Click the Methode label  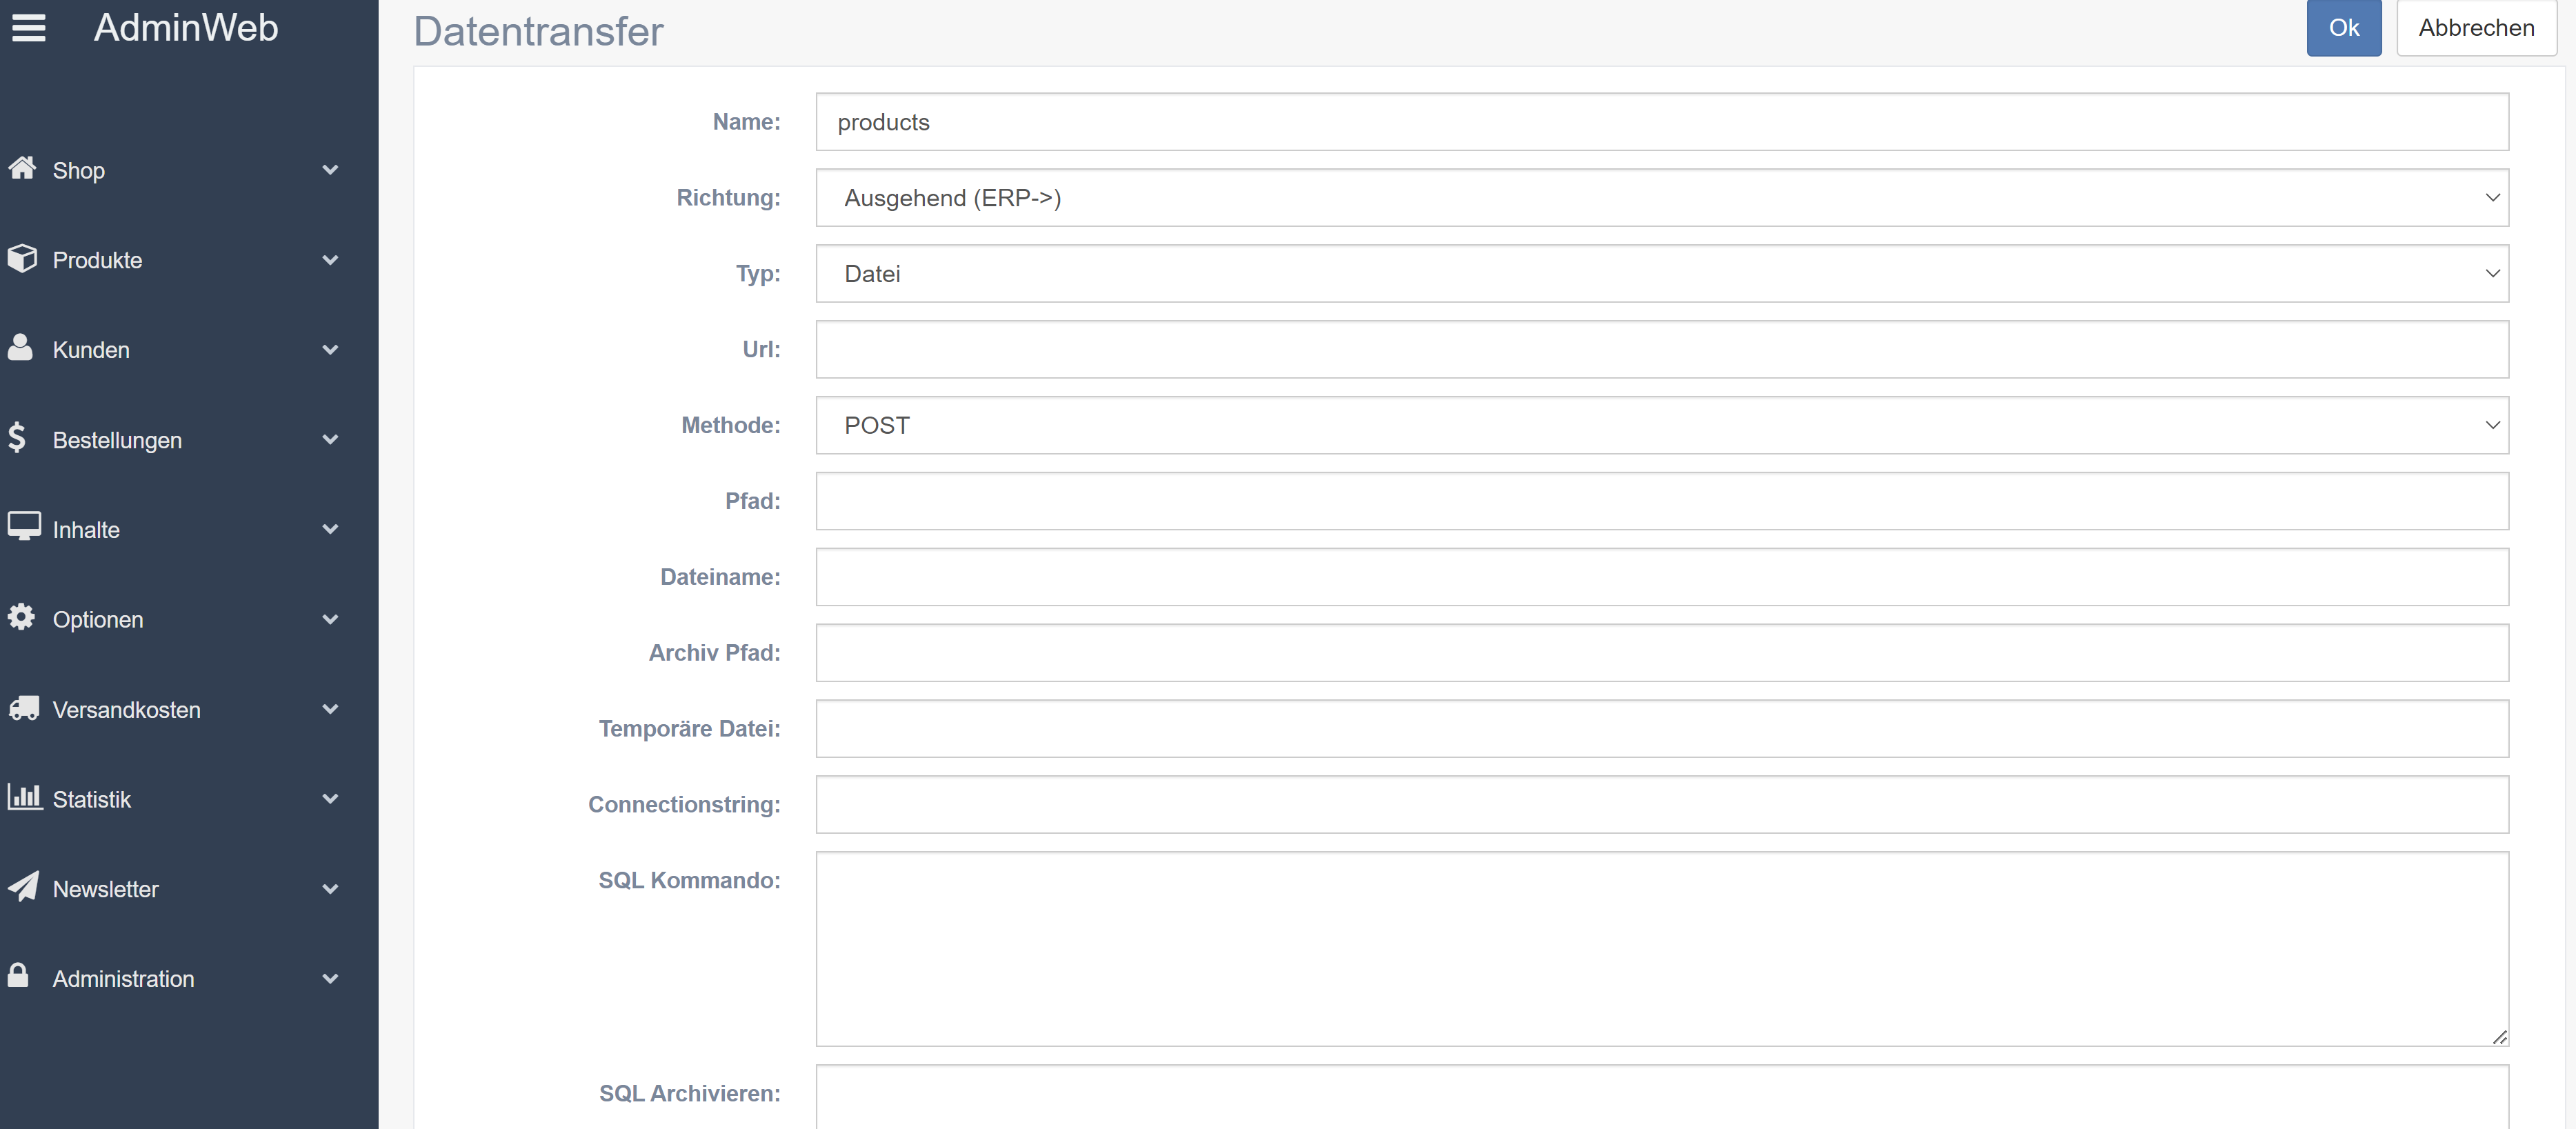click(x=730, y=425)
